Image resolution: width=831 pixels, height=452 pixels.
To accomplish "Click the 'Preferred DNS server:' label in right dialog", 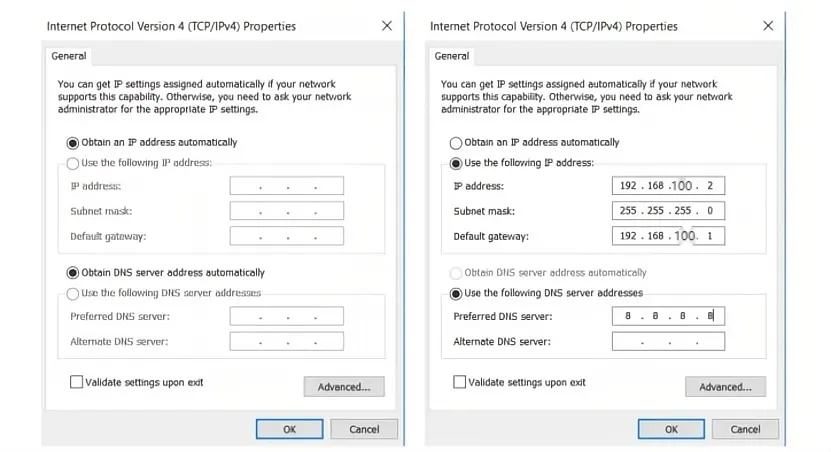I will 502,316.
